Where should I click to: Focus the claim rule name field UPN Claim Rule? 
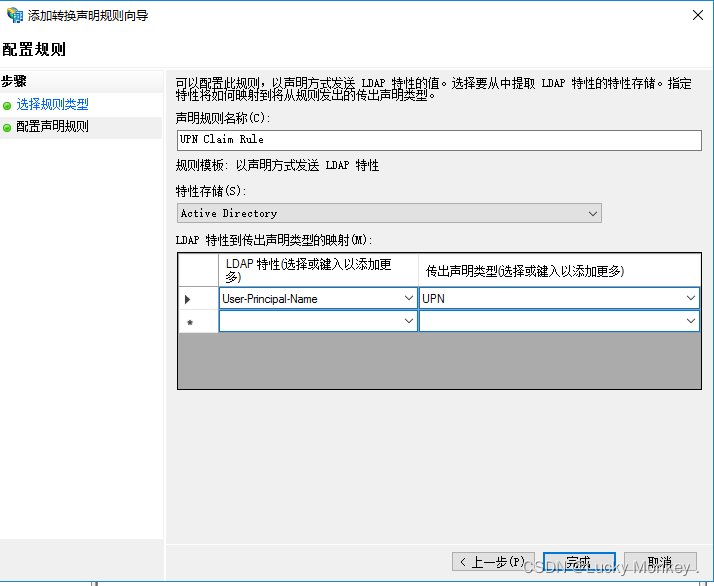(x=439, y=140)
